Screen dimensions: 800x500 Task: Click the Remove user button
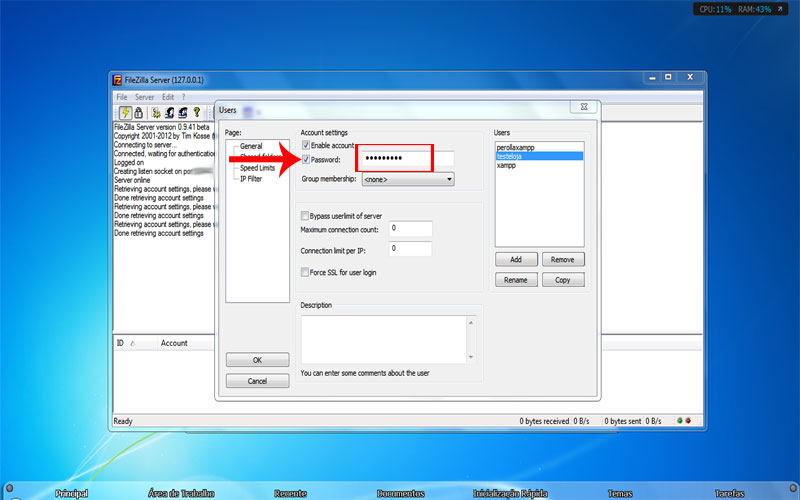pyautogui.click(x=563, y=260)
